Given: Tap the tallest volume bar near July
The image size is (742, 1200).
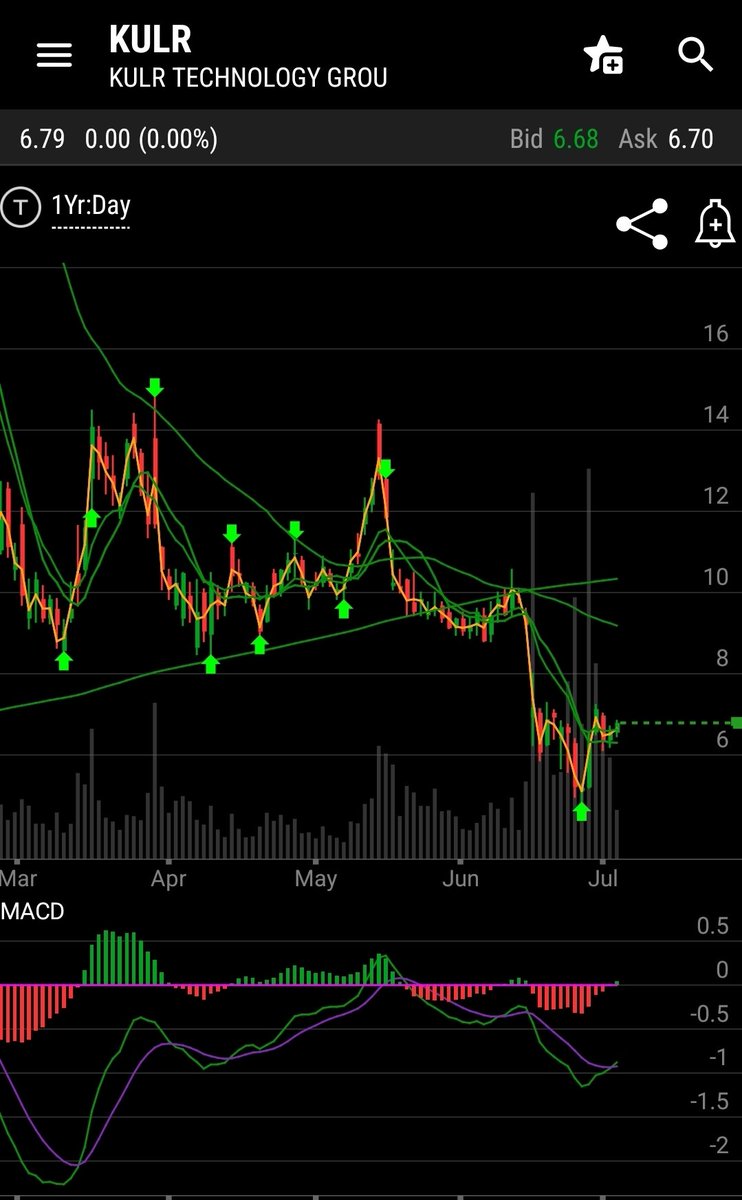Looking at the screenshot, I should click(589, 663).
